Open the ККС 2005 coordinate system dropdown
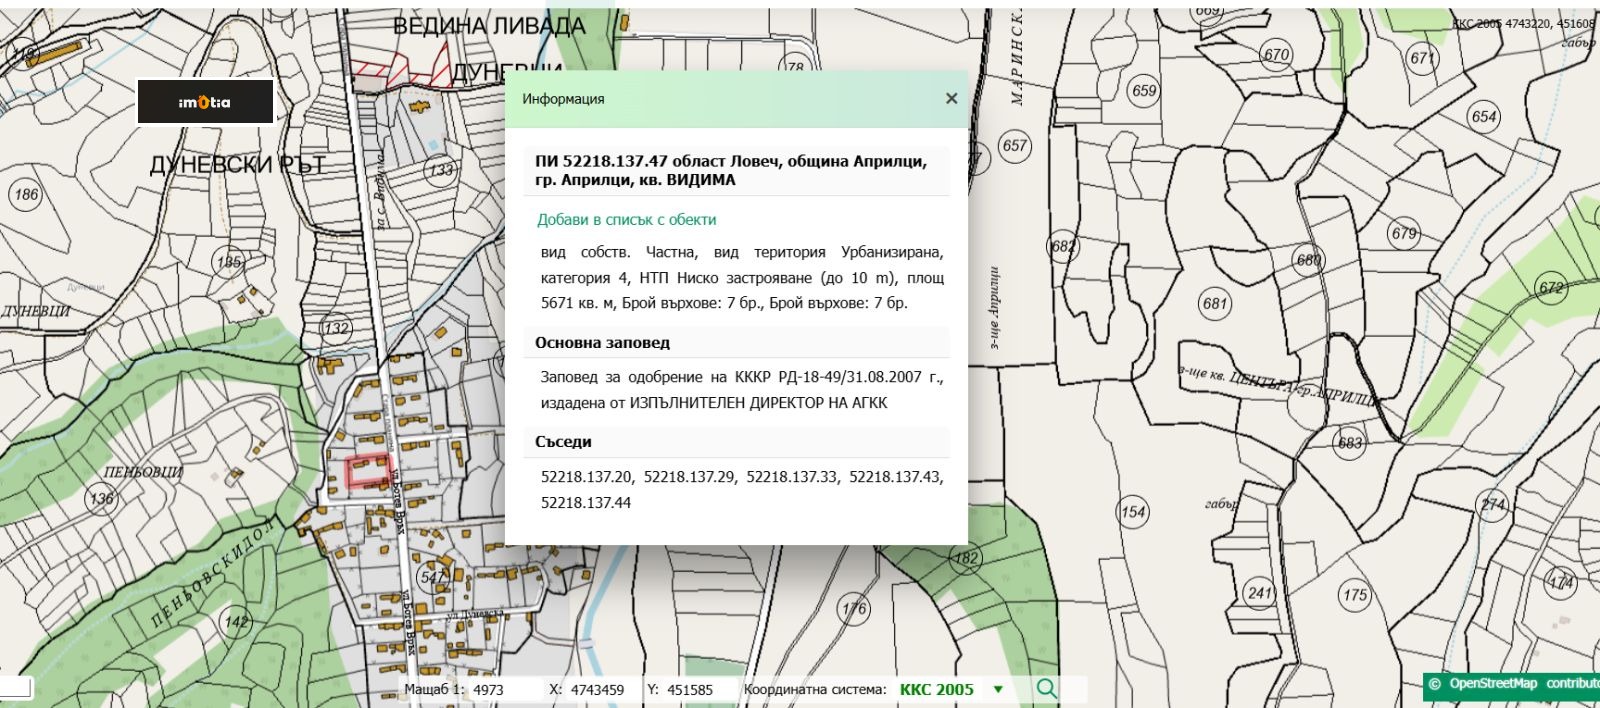Screen dimensions: 1600x708 point(997,690)
